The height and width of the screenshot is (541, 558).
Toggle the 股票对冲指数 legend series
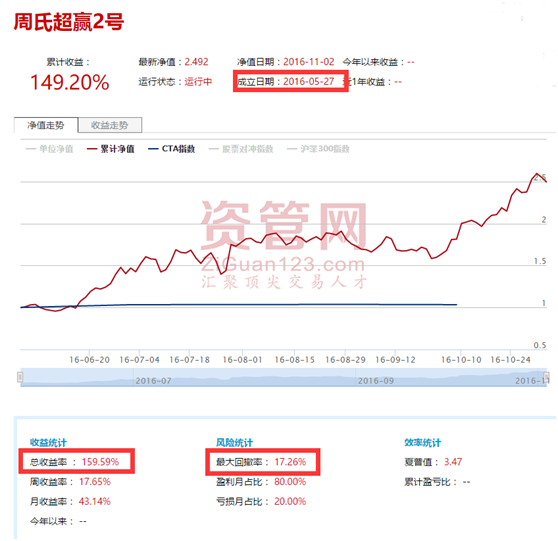pyautogui.click(x=241, y=149)
